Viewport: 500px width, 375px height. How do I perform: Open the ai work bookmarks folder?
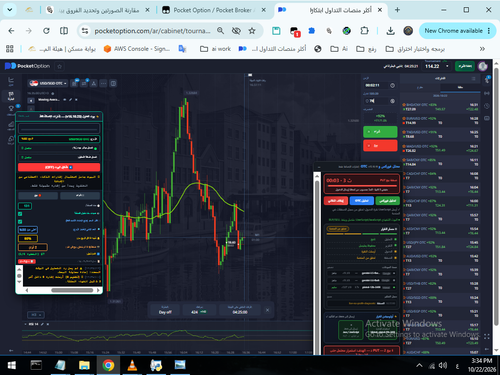pyautogui.click(x=215, y=49)
